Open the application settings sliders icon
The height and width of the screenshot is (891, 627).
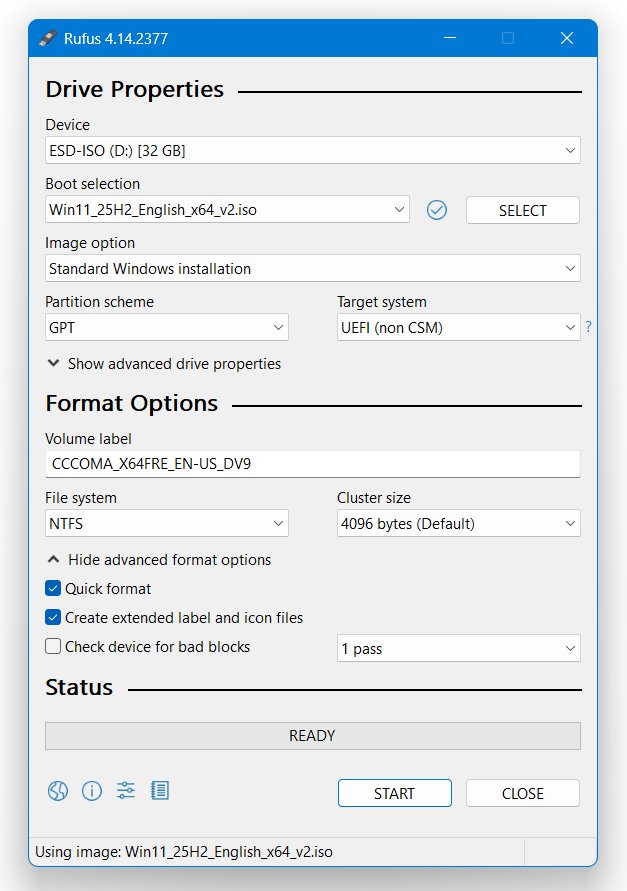pyautogui.click(x=126, y=790)
